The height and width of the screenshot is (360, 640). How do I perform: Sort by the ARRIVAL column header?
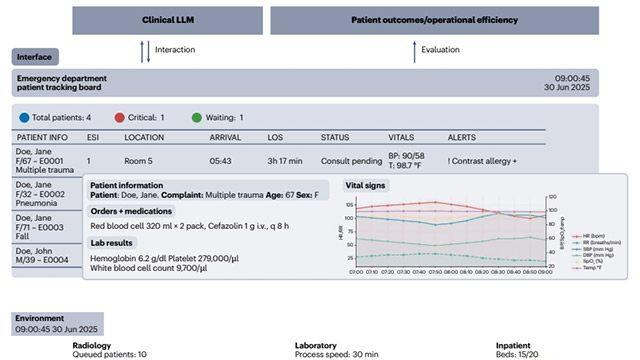(x=225, y=138)
